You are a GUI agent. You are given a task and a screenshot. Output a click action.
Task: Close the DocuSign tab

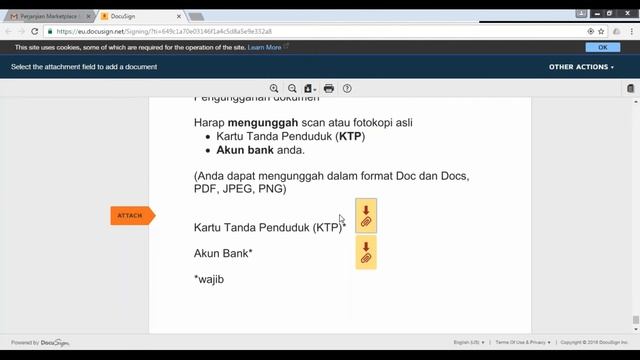(x=179, y=16)
